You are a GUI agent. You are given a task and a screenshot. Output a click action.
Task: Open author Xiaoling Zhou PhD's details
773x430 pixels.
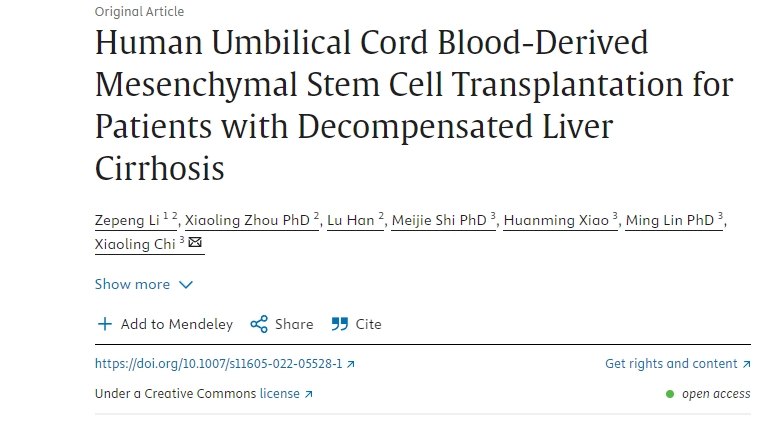pyautogui.click(x=246, y=220)
